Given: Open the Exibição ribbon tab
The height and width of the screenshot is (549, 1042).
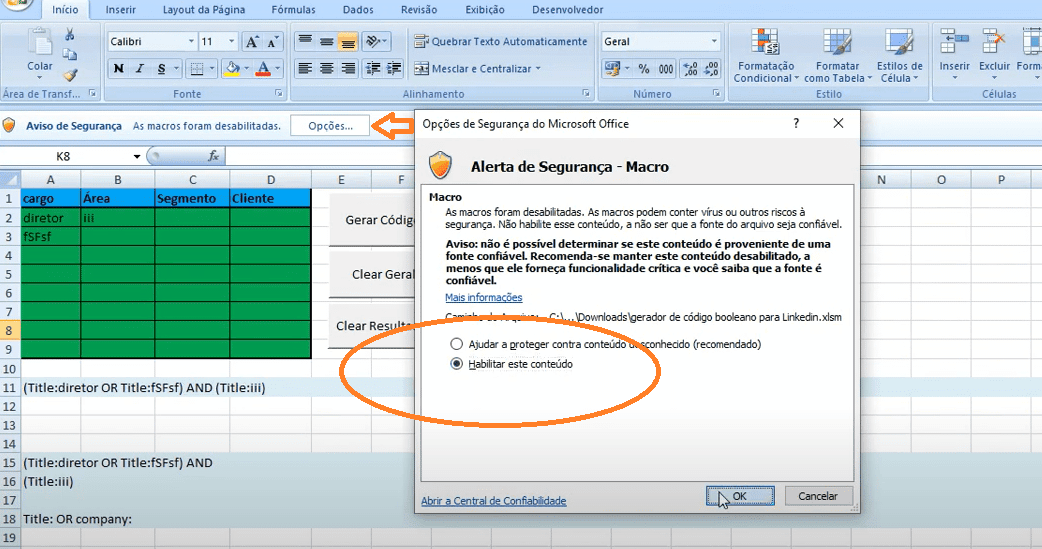Looking at the screenshot, I should (484, 10).
